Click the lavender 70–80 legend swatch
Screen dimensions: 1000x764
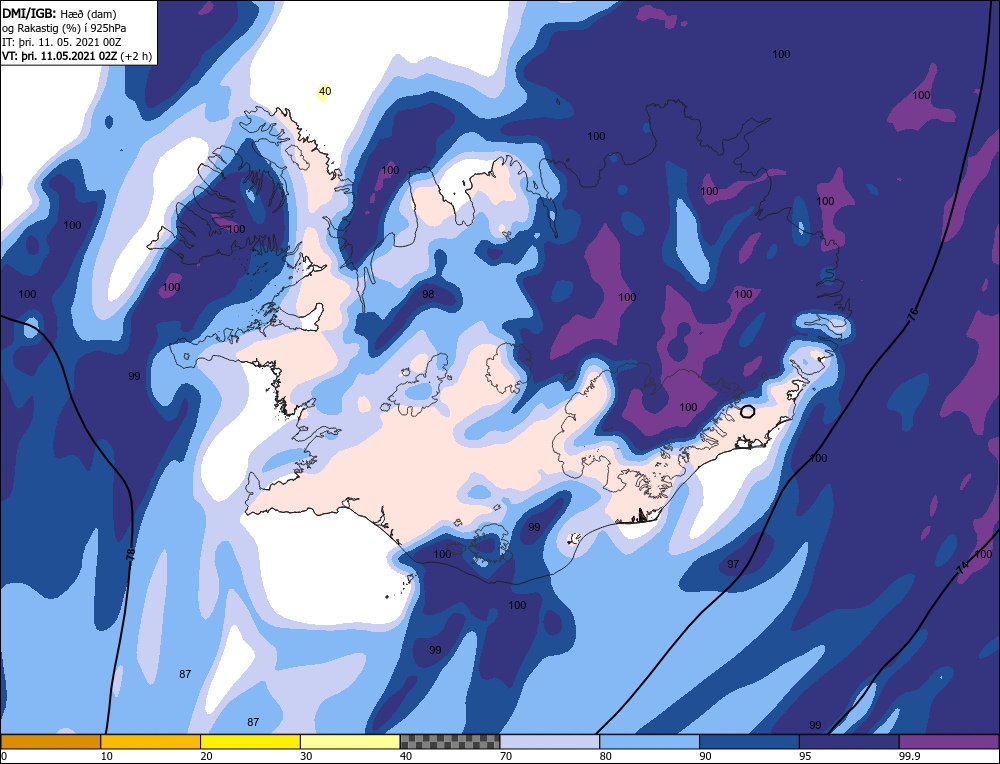tap(550, 742)
